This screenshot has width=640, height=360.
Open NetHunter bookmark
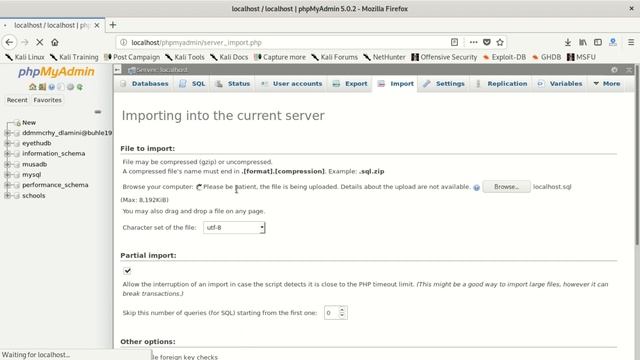(x=384, y=57)
